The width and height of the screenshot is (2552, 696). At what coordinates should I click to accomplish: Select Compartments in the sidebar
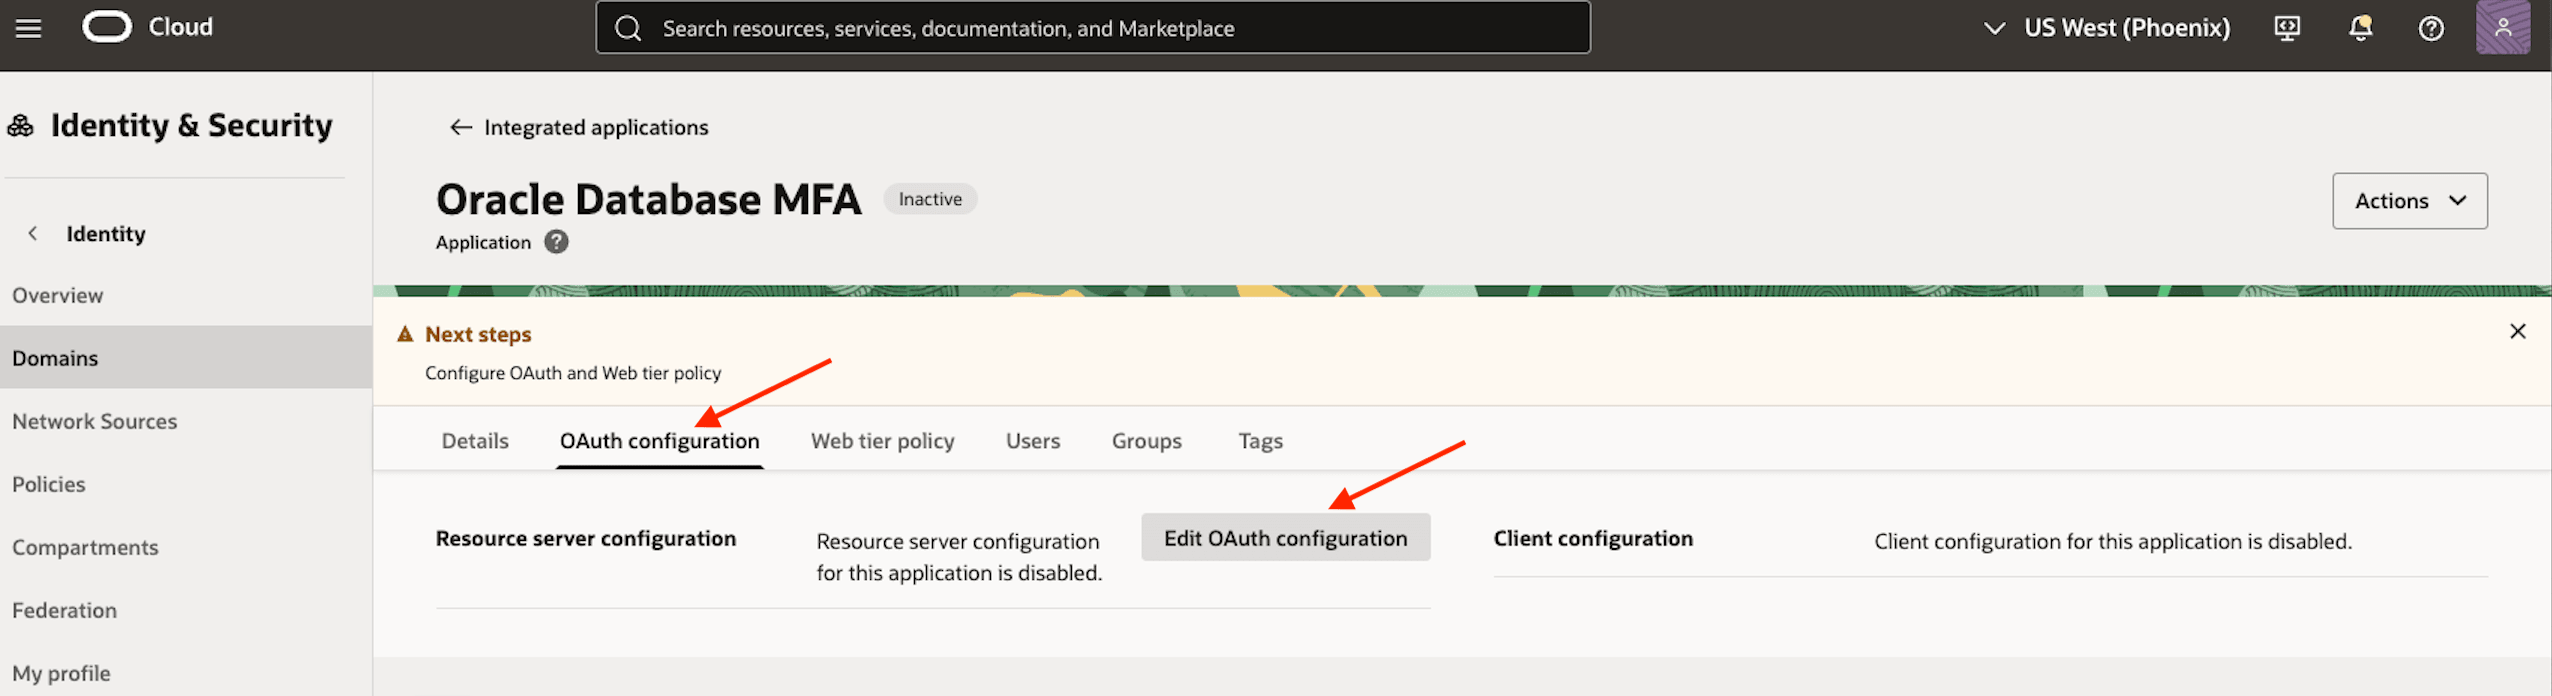pos(85,547)
